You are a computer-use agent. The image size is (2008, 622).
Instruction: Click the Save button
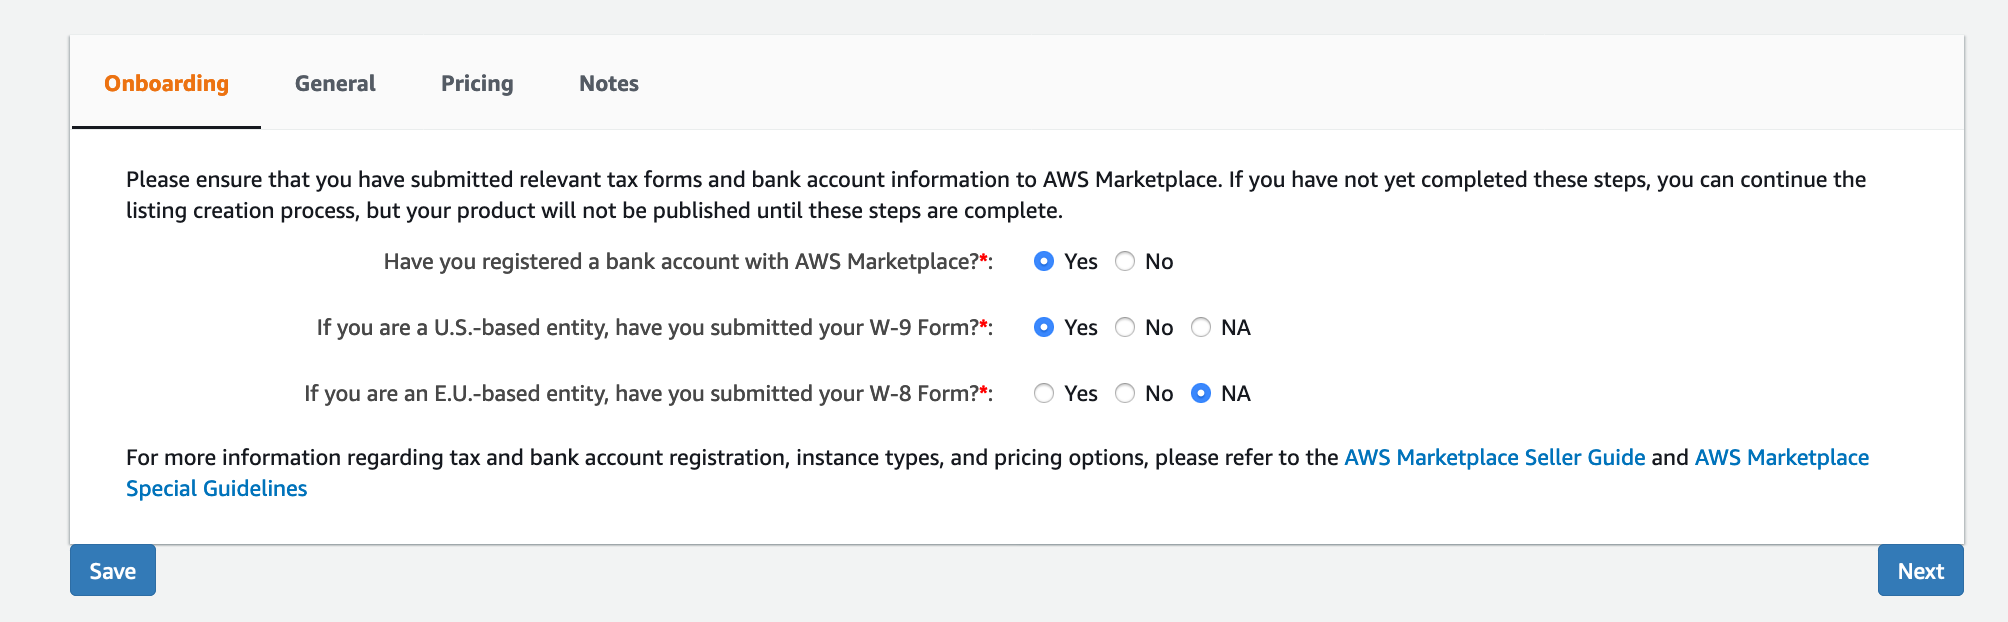(x=113, y=571)
